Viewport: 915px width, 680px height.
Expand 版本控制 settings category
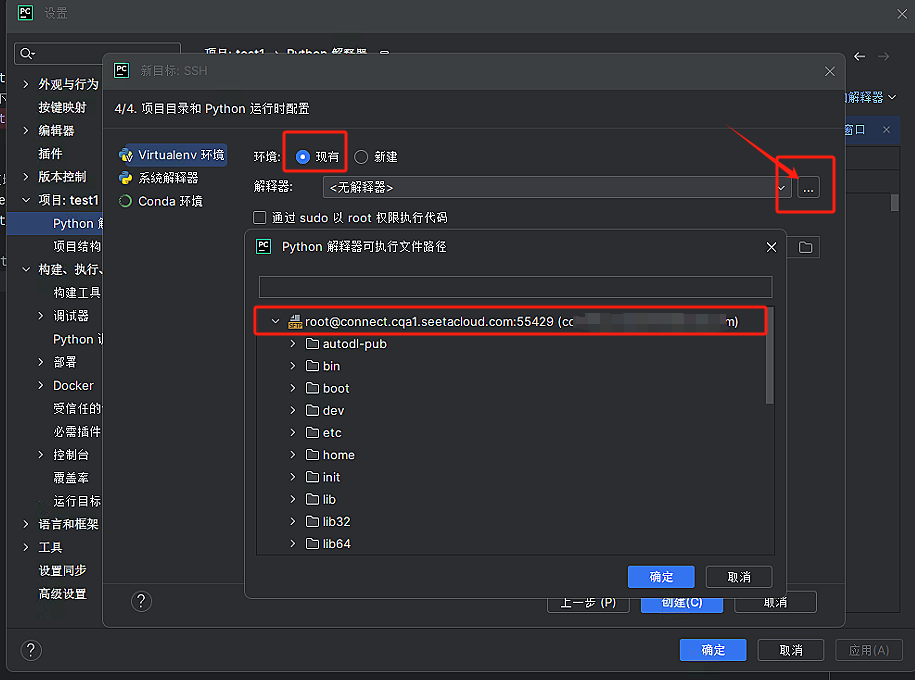pyautogui.click(x=26, y=176)
